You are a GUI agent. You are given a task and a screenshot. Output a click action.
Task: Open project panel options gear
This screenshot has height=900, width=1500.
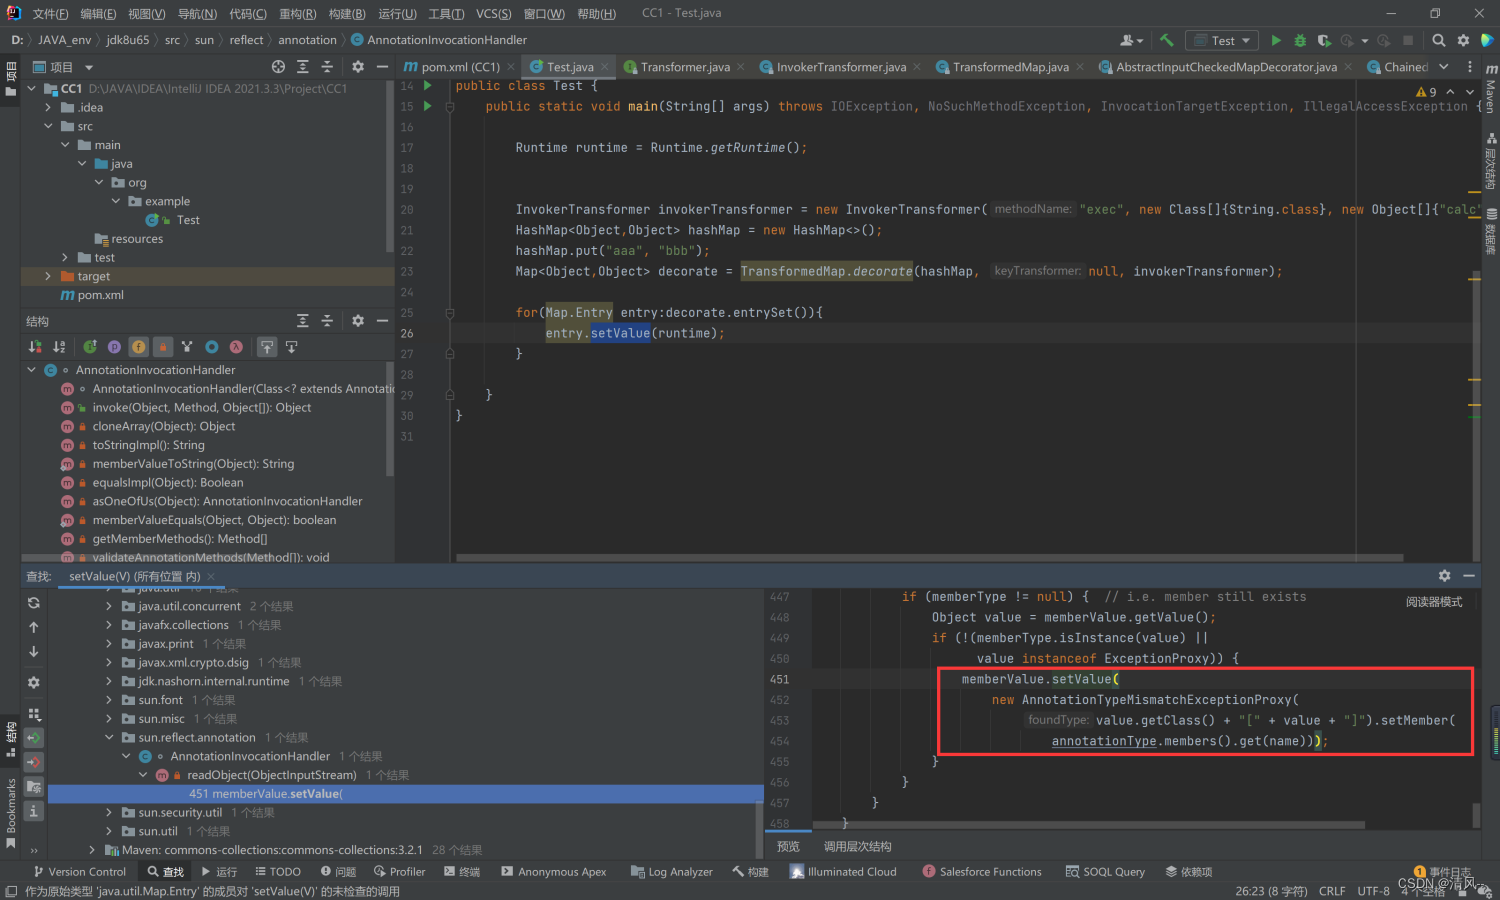pos(358,67)
